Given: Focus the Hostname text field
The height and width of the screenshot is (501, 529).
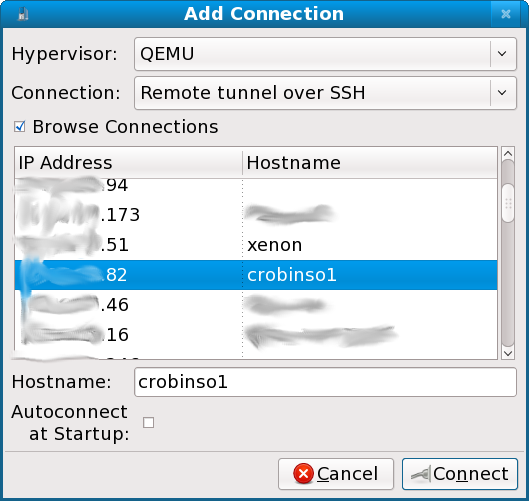Looking at the screenshot, I should tap(325, 382).
